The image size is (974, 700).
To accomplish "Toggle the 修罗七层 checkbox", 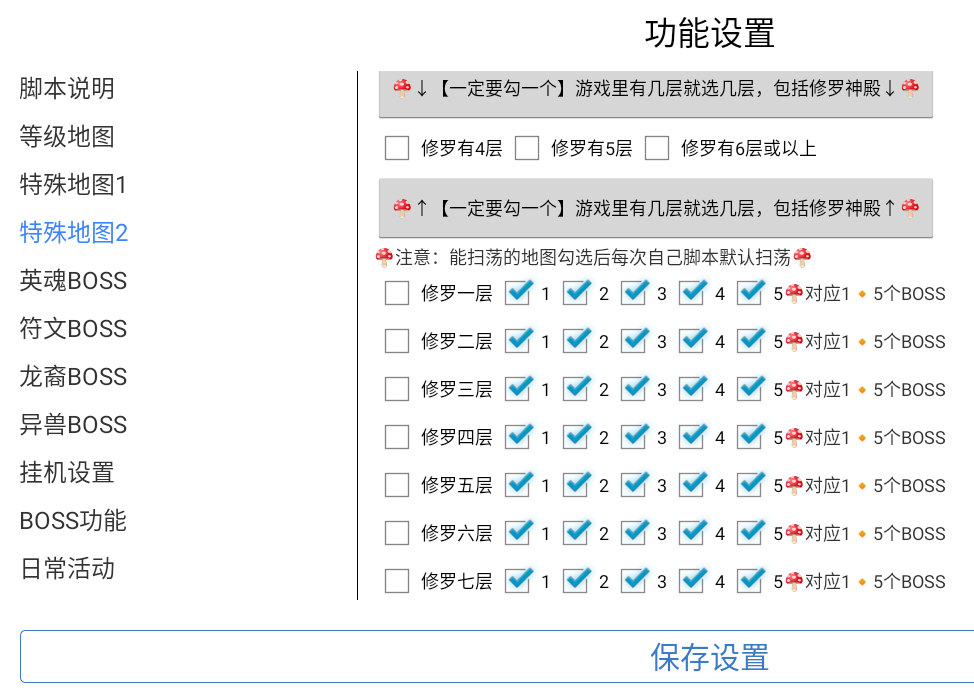I will 397,581.
